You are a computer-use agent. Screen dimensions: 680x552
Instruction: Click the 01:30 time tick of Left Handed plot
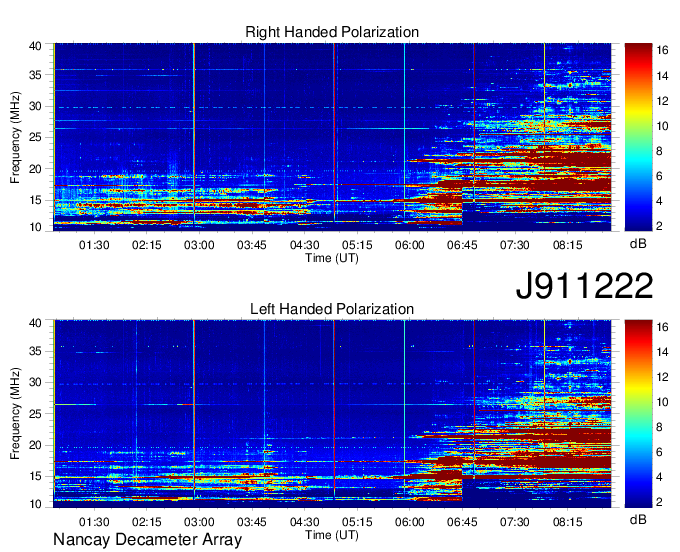click(x=94, y=522)
